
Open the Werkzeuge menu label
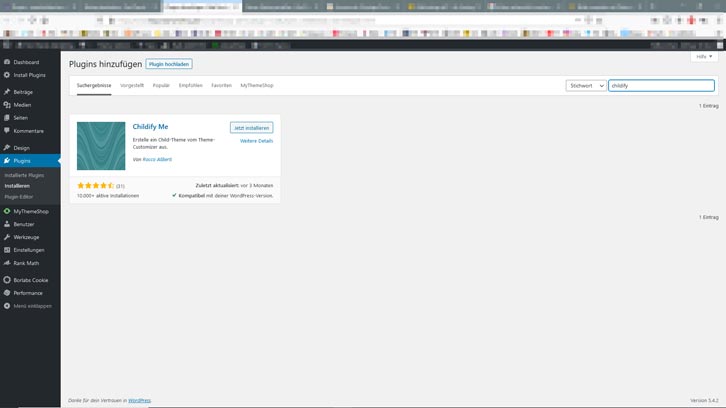[x=26, y=237]
